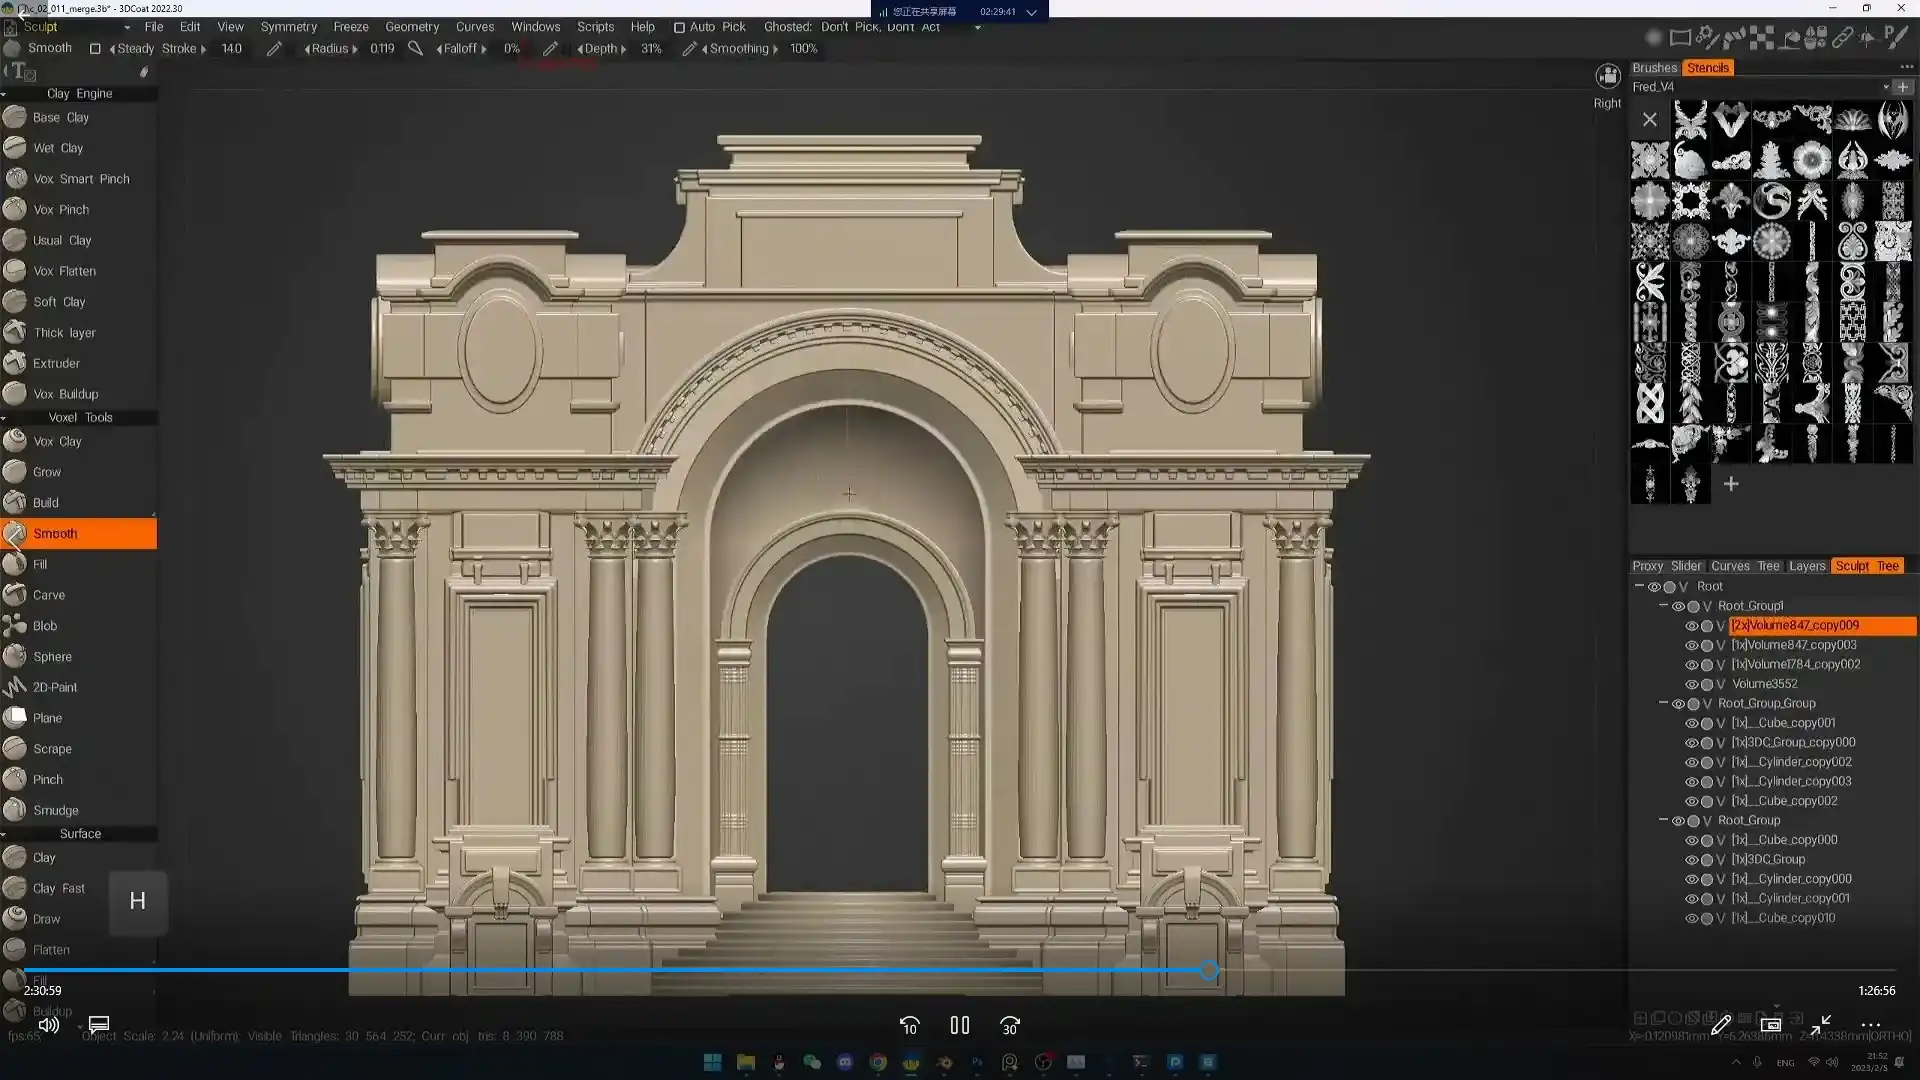Click the camera view icon above Right label

click(1608, 76)
